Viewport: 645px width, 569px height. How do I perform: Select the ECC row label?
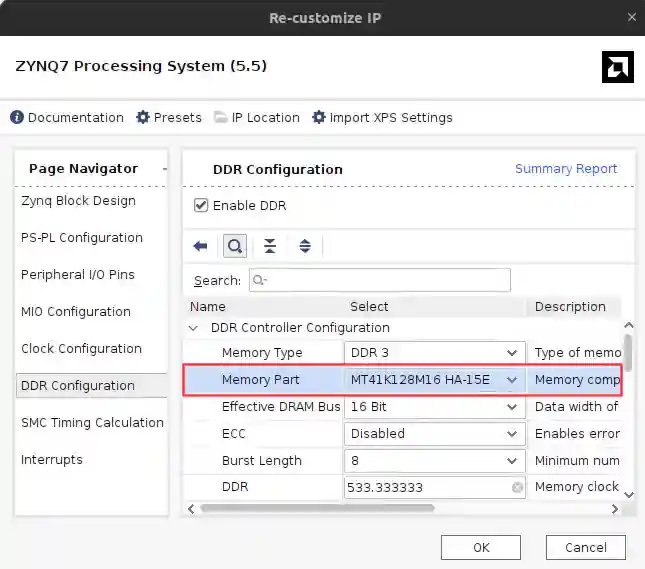click(233, 434)
